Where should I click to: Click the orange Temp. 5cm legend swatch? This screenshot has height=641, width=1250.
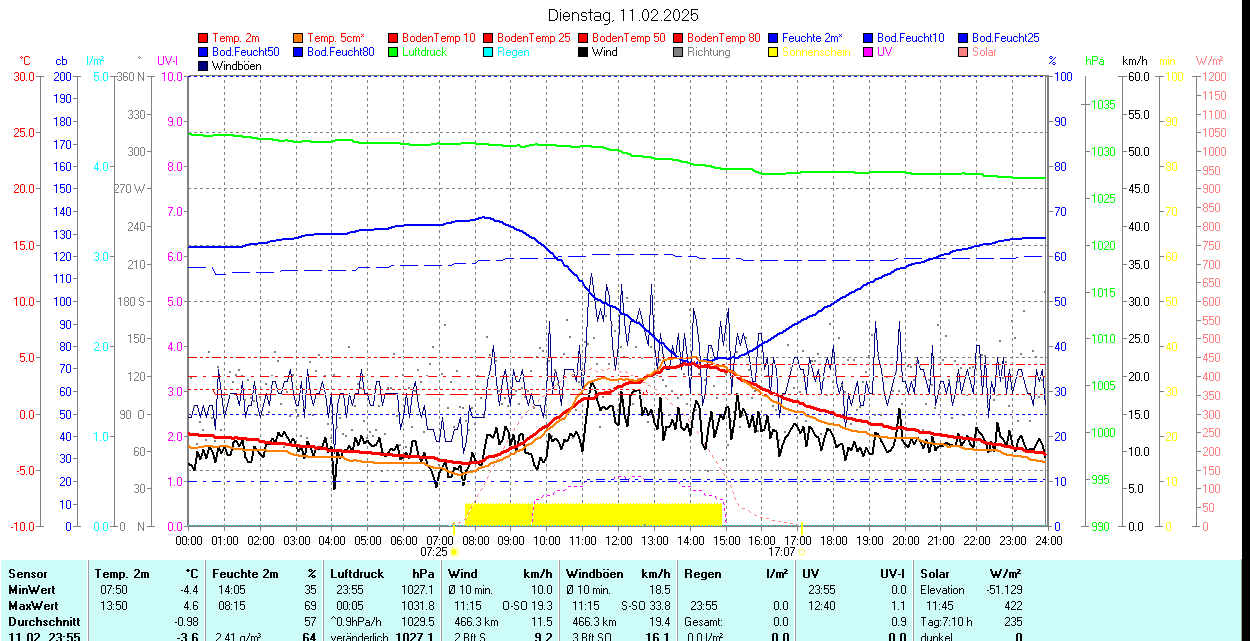299,38
